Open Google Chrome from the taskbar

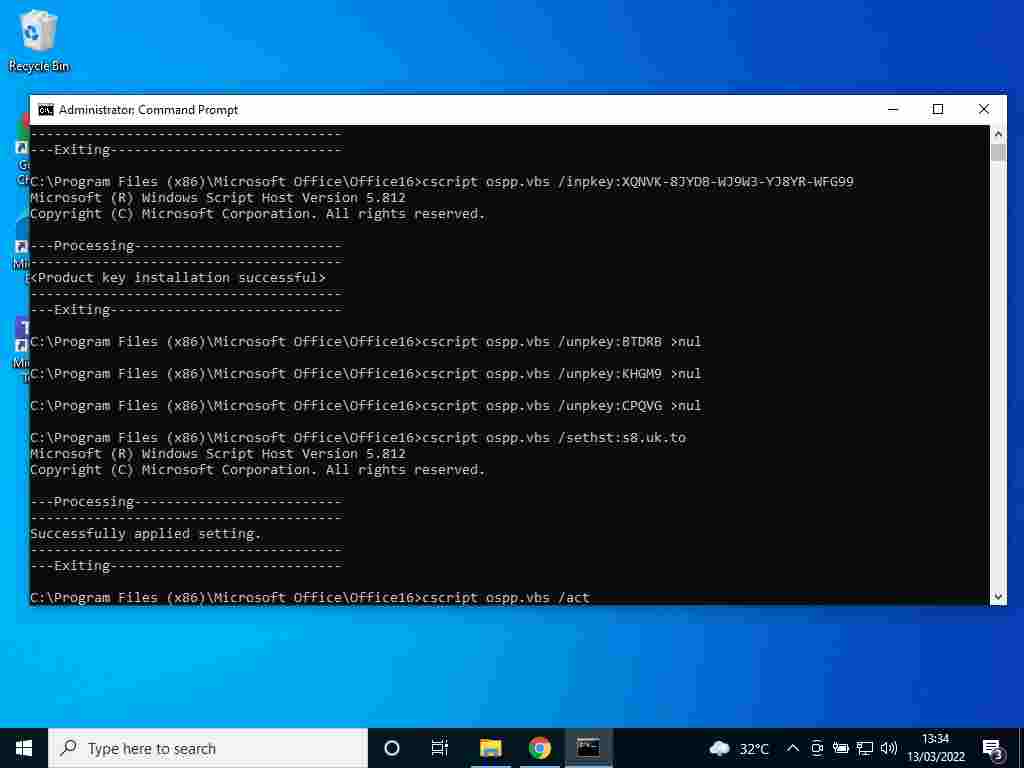coord(539,748)
